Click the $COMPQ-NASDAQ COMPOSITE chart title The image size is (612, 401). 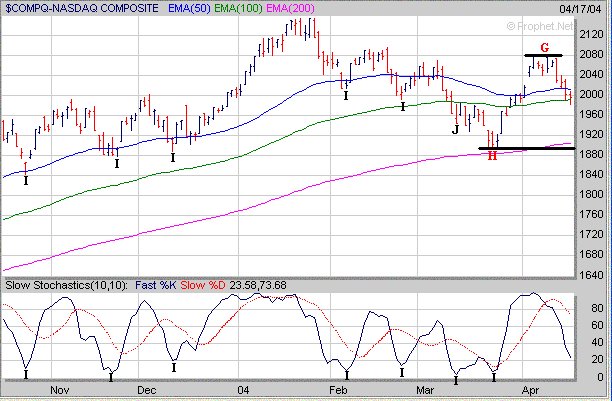(82, 8)
